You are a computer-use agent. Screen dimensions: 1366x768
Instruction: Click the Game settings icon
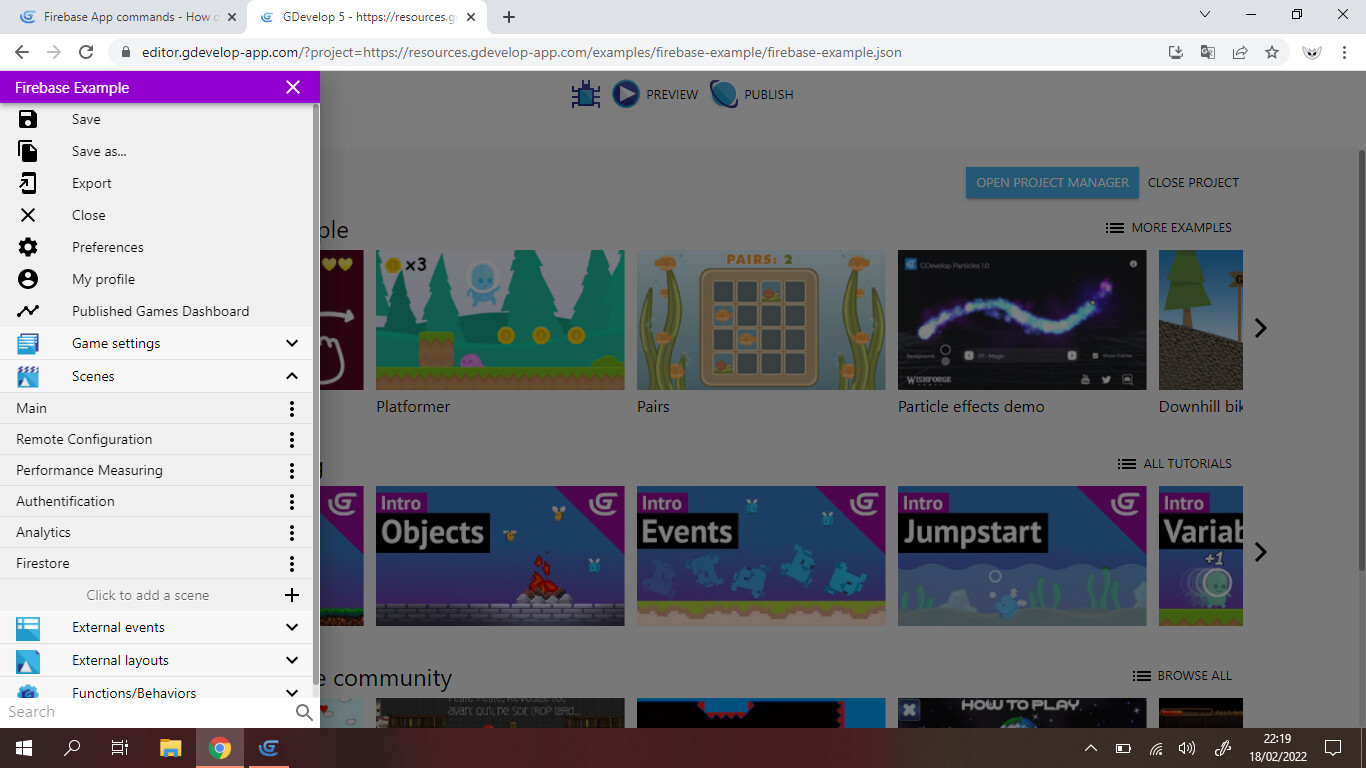pos(28,343)
